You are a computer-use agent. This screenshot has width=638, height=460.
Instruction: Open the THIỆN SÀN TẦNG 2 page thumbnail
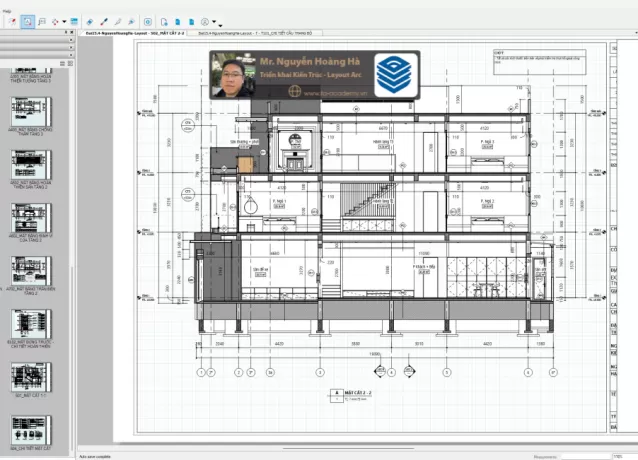pos(31,165)
